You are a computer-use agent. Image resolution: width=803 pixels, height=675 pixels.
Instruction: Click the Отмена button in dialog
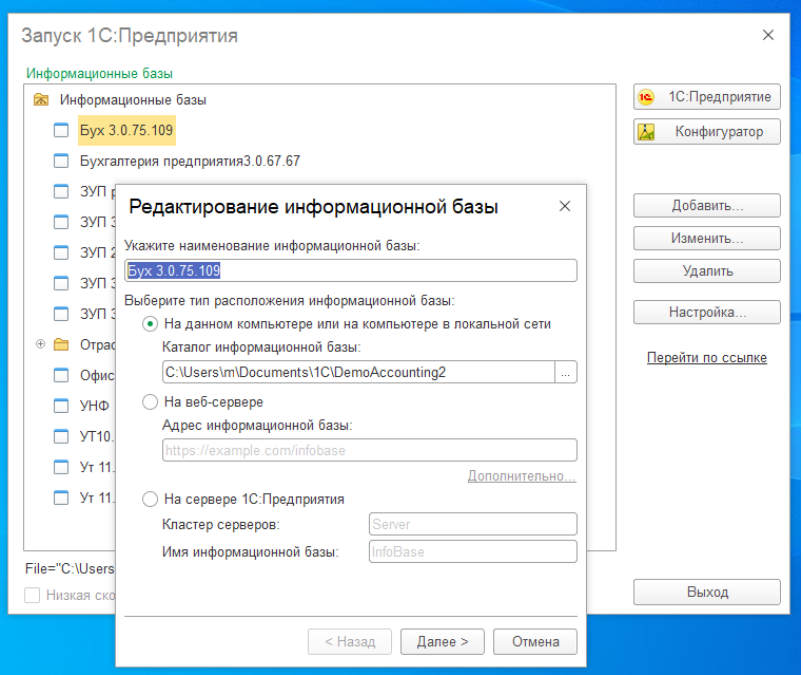click(535, 642)
